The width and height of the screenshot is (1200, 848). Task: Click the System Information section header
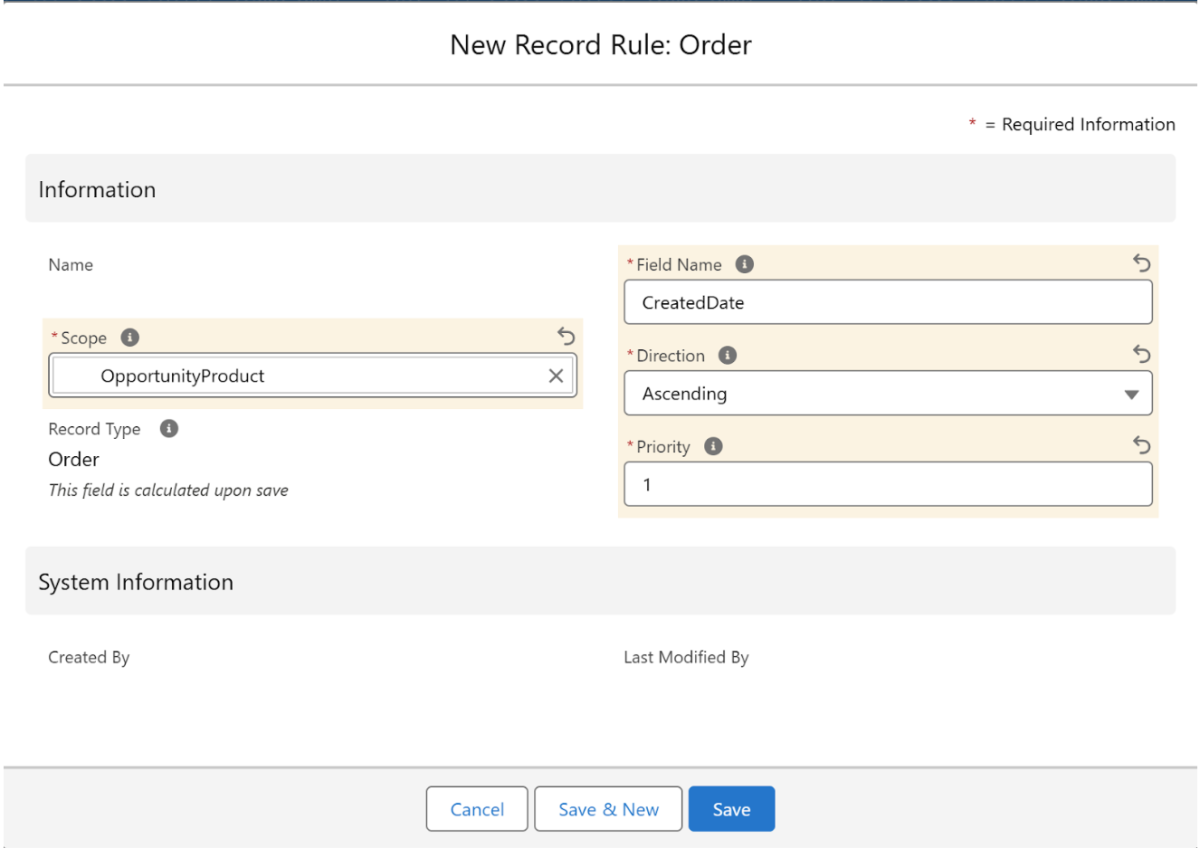136,582
